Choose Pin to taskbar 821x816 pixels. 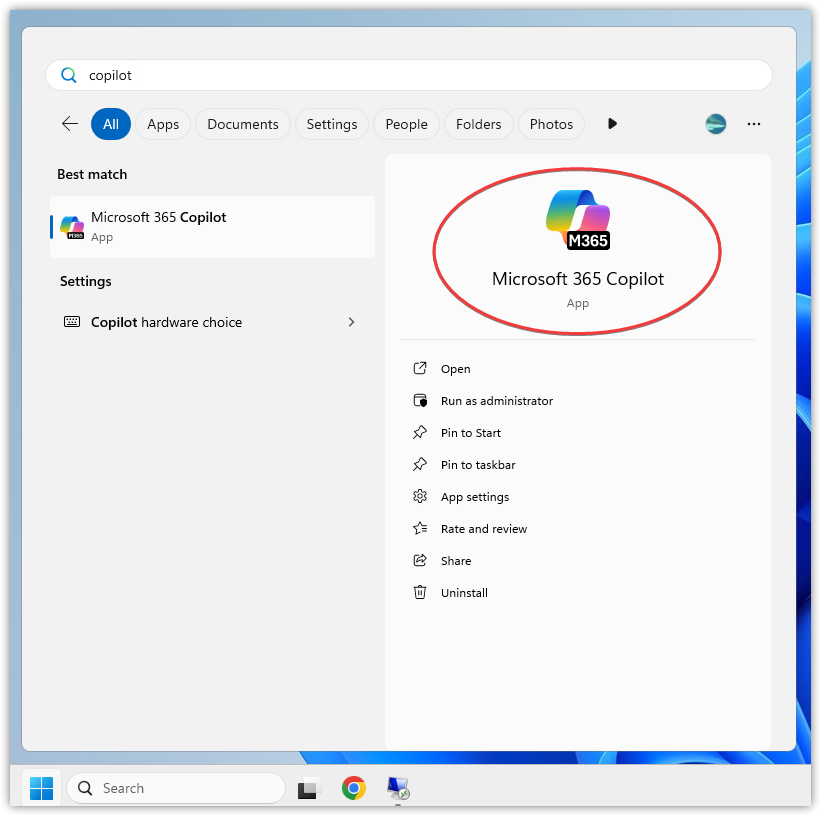(478, 465)
